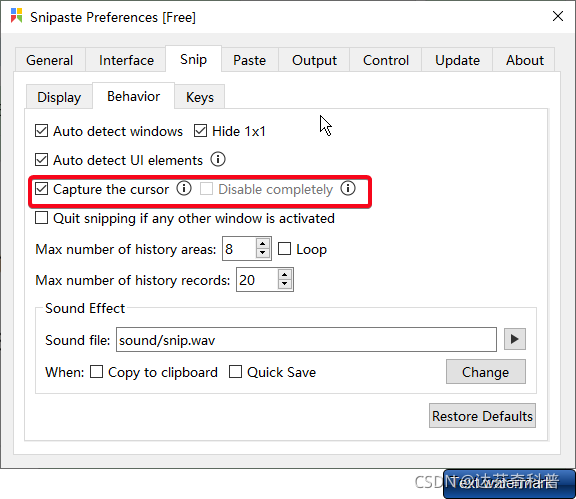Increase max number of history records
The width and height of the screenshot is (576, 499).
coord(285,274)
